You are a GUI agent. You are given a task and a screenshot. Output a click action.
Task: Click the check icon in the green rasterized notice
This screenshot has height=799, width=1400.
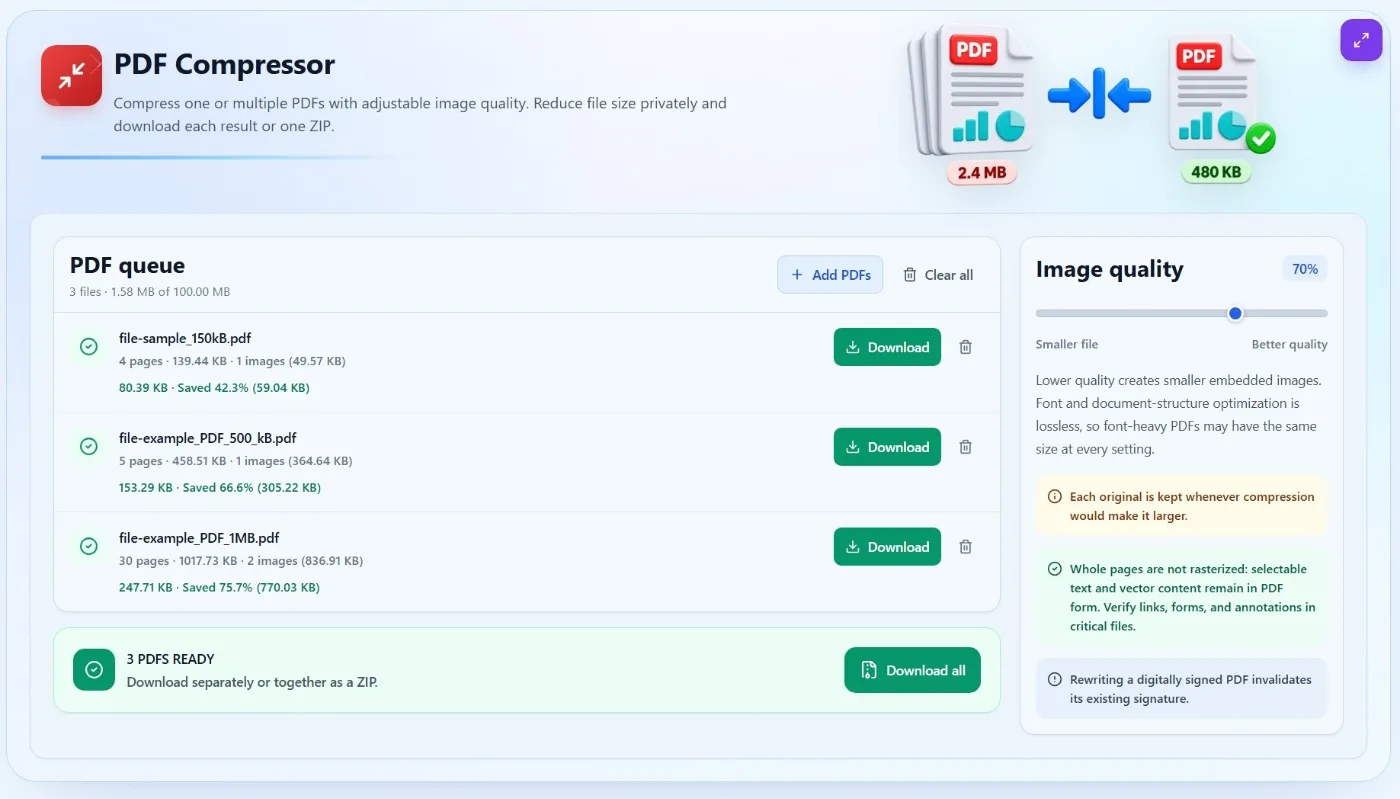1054,569
